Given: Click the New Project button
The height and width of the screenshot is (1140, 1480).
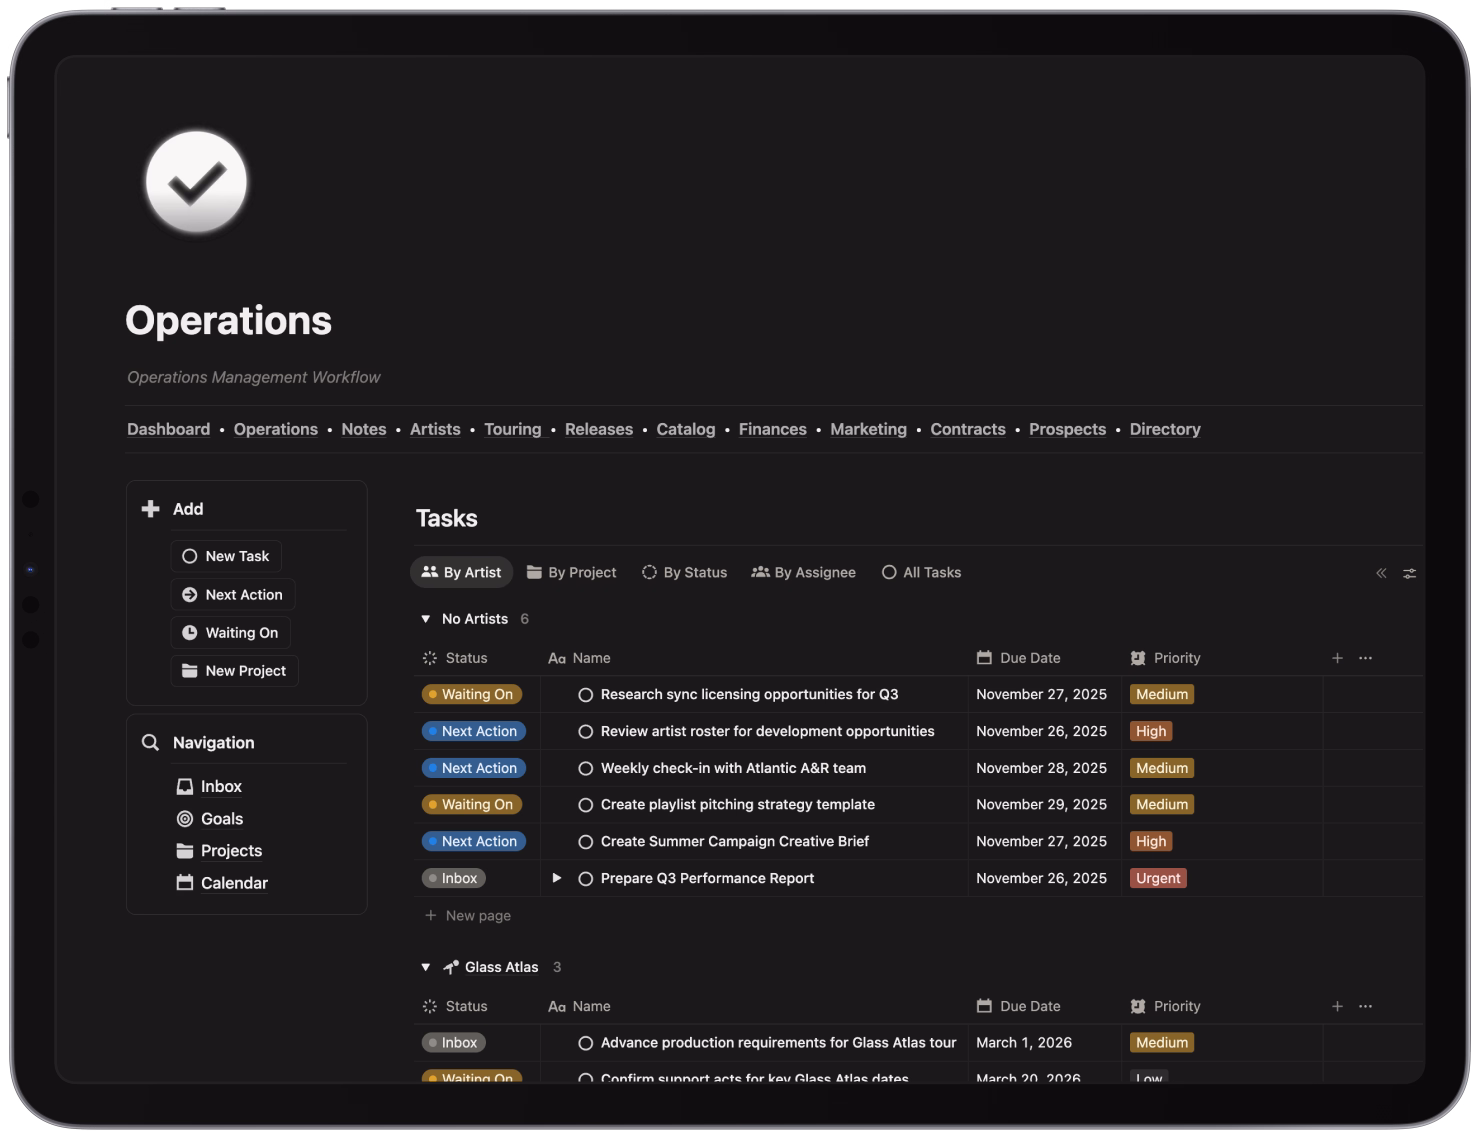Looking at the screenshot, I should point(235,670).
